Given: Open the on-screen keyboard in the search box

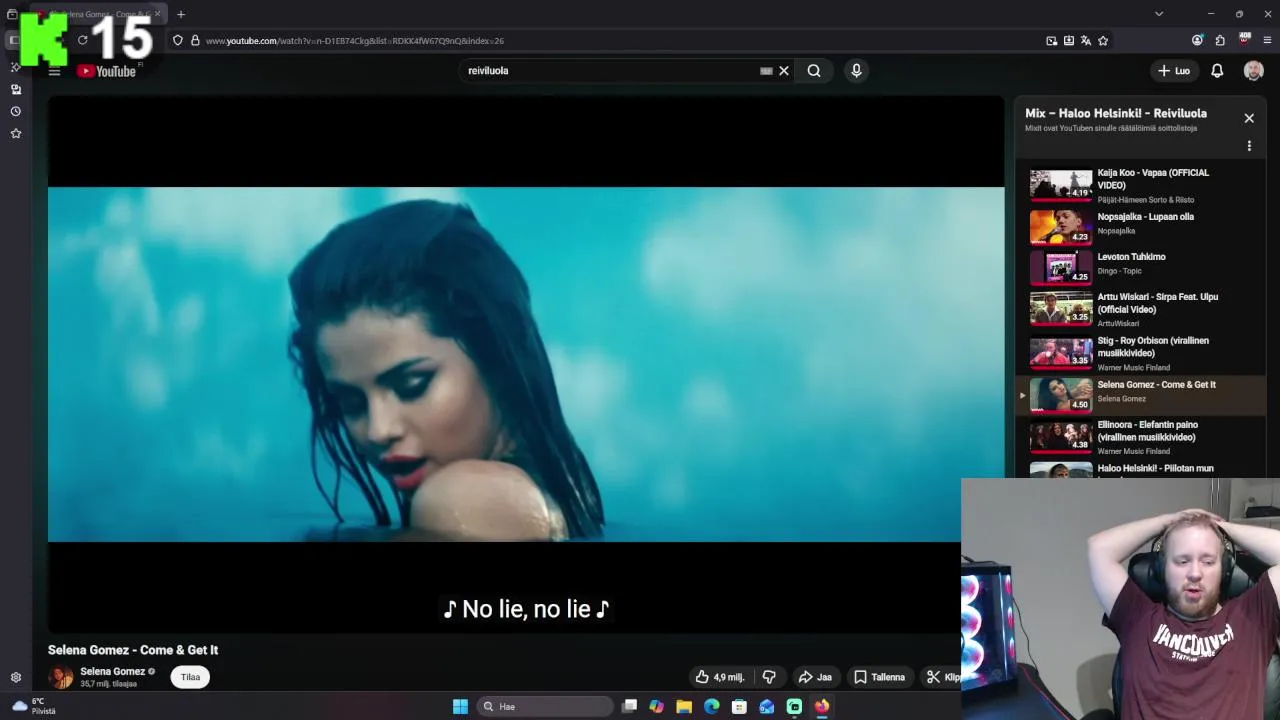Looking at the screenshot, I should pyautogui.click(x=766, y=71).
